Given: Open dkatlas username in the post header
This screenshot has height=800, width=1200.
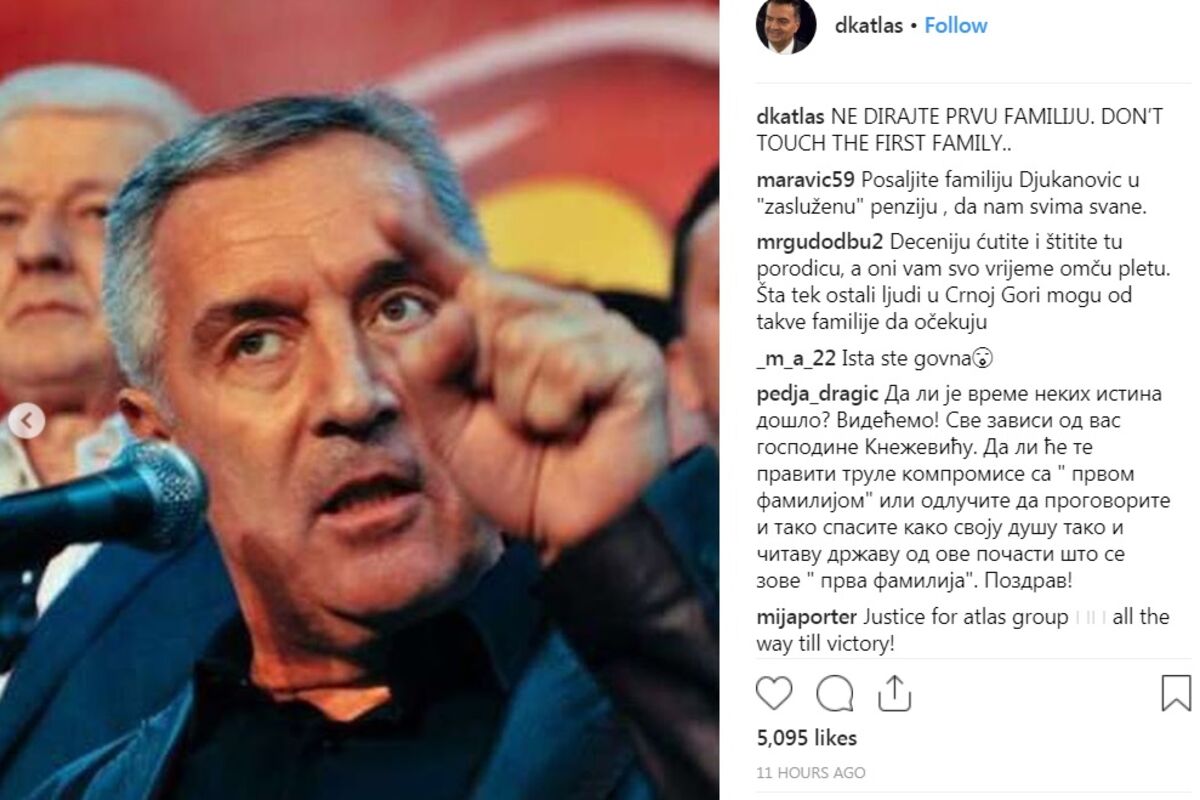Looking at the screenshot, I should [x=868, y=26].
